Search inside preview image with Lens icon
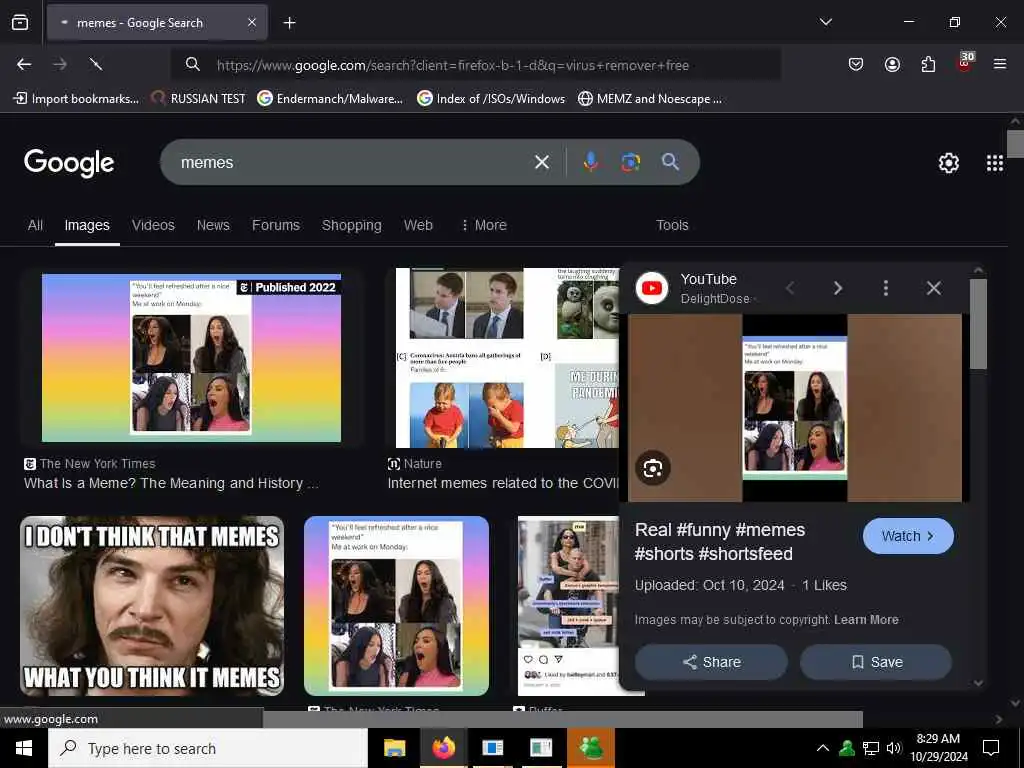This screenshot has width=1024, height=768. (652, 468)
